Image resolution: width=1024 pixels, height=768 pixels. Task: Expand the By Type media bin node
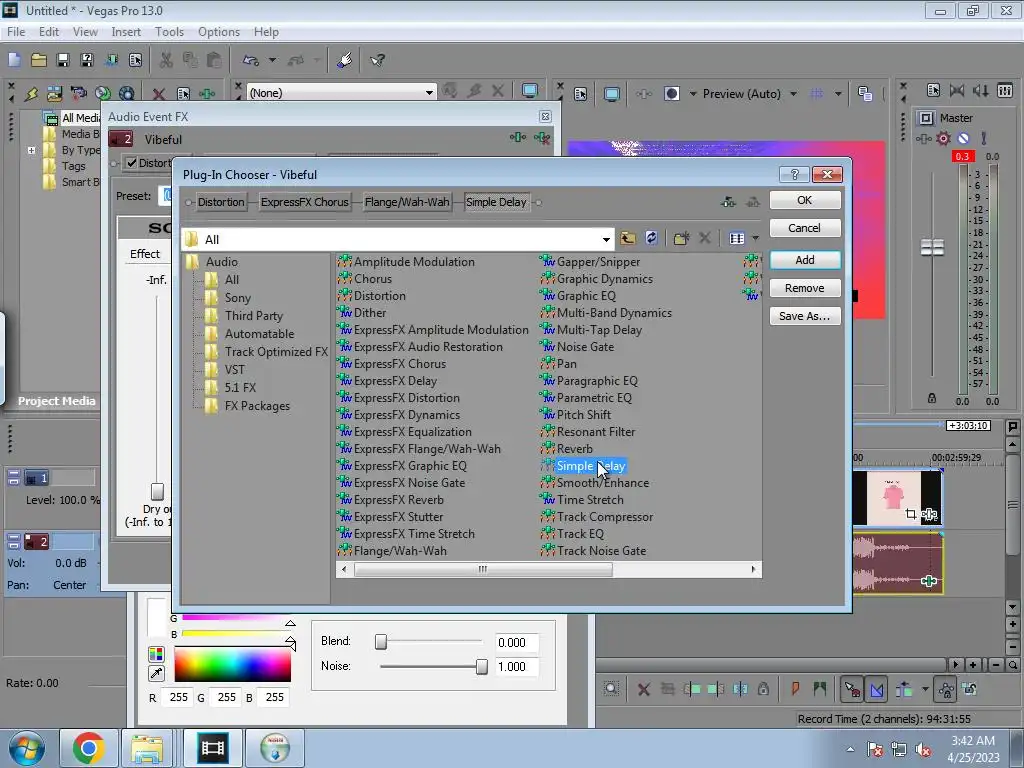[31, 150]
